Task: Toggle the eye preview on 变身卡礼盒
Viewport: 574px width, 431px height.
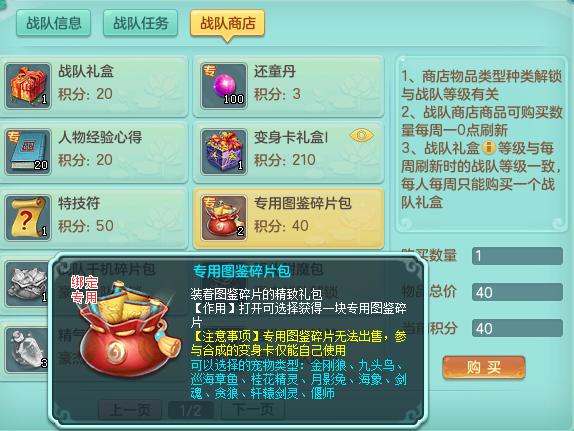Action: point(362,135)
